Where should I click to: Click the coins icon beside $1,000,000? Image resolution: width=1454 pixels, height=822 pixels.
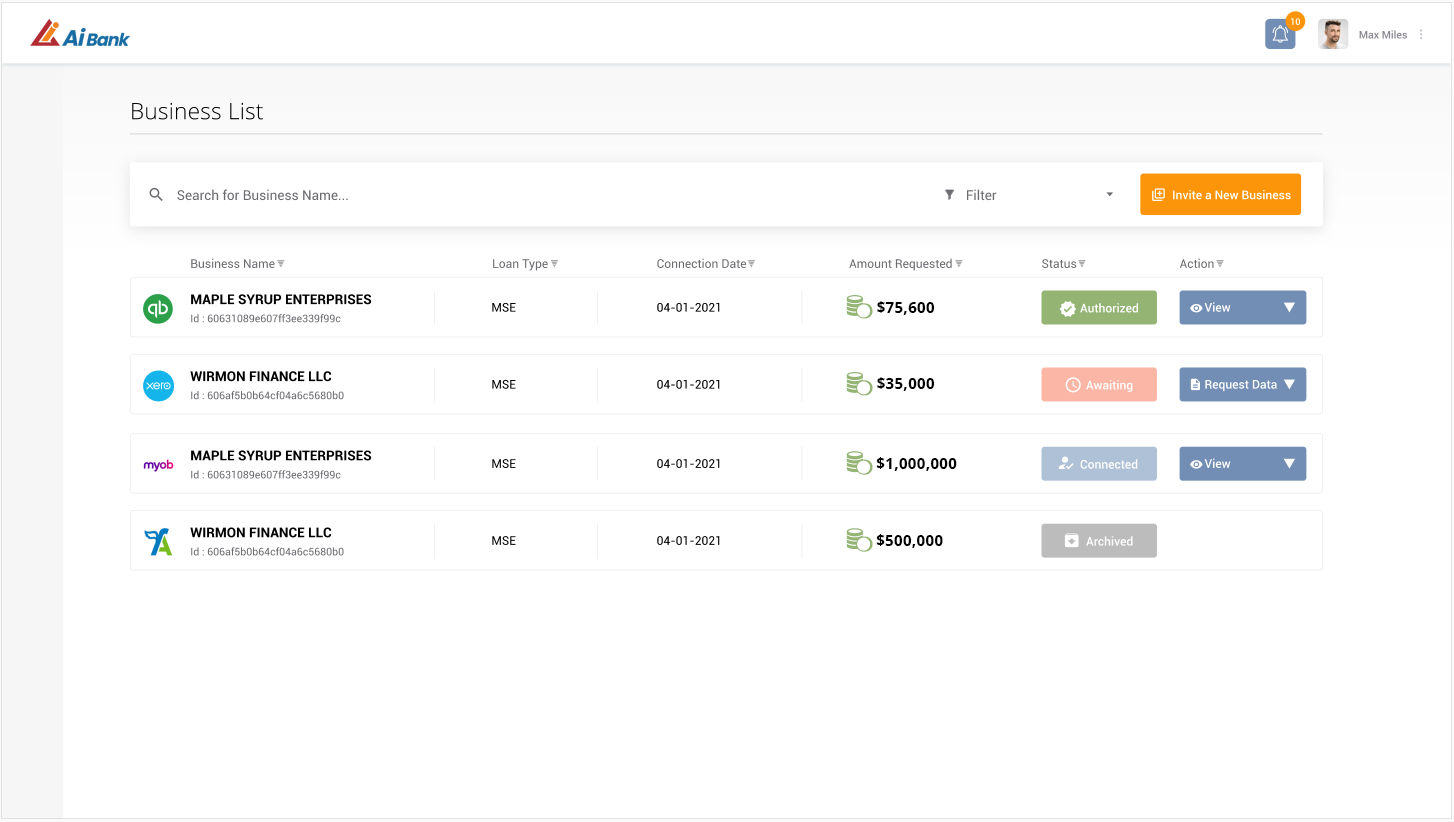tap(859, 463)
